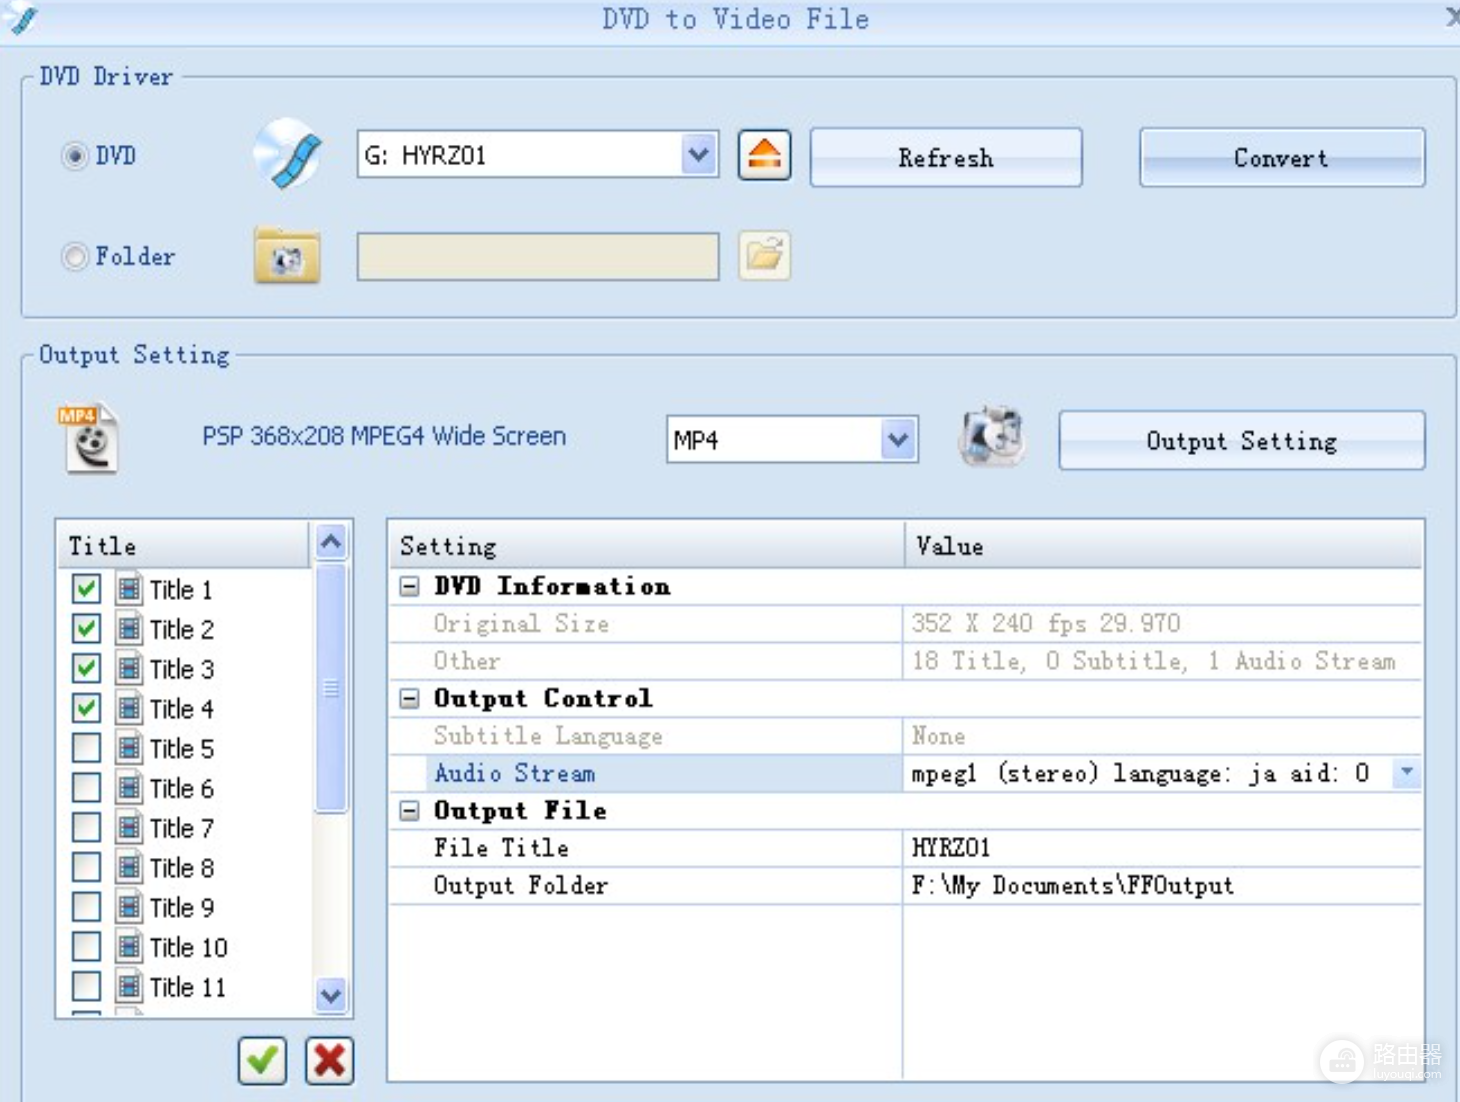Image resolution: width=1460 pixels, height=1102 pixels.
Task: Click the title list scrollbar thumb
Action: pos(331,688)
